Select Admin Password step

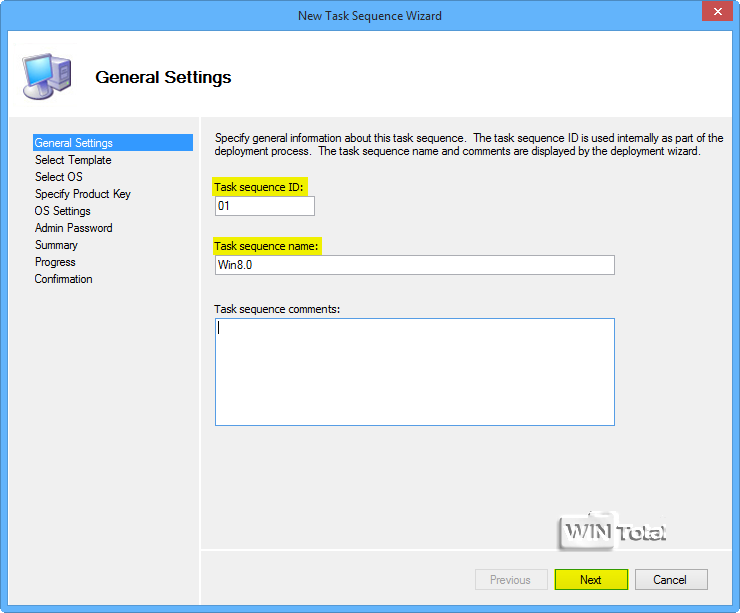(74, 228)
